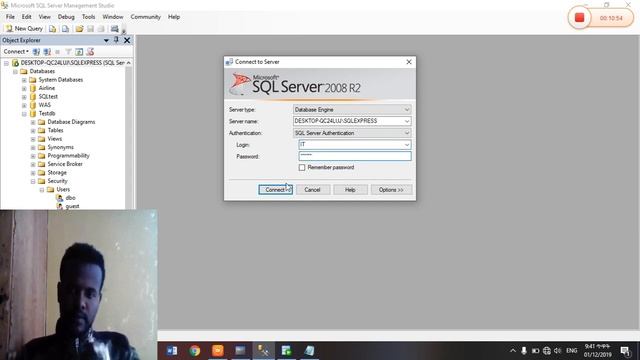Click the Help button in dialog
The image size is (640, 360).
[x=350, y=190]
